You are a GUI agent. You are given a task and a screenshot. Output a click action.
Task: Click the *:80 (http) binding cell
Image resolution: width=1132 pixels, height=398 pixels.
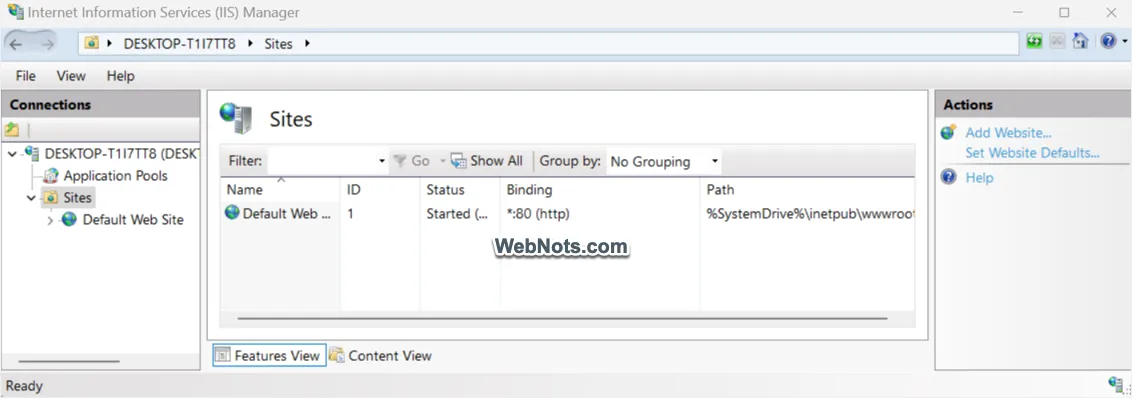[x=539, y=214]
